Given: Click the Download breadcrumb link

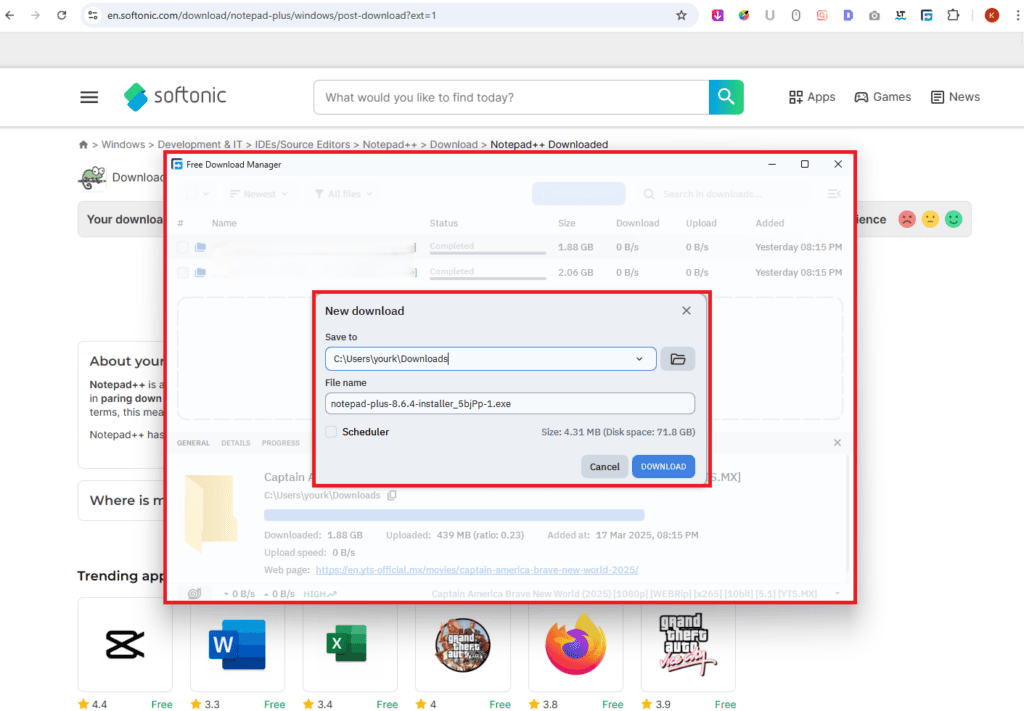Looking at the screenshot, I should (453, 144).
